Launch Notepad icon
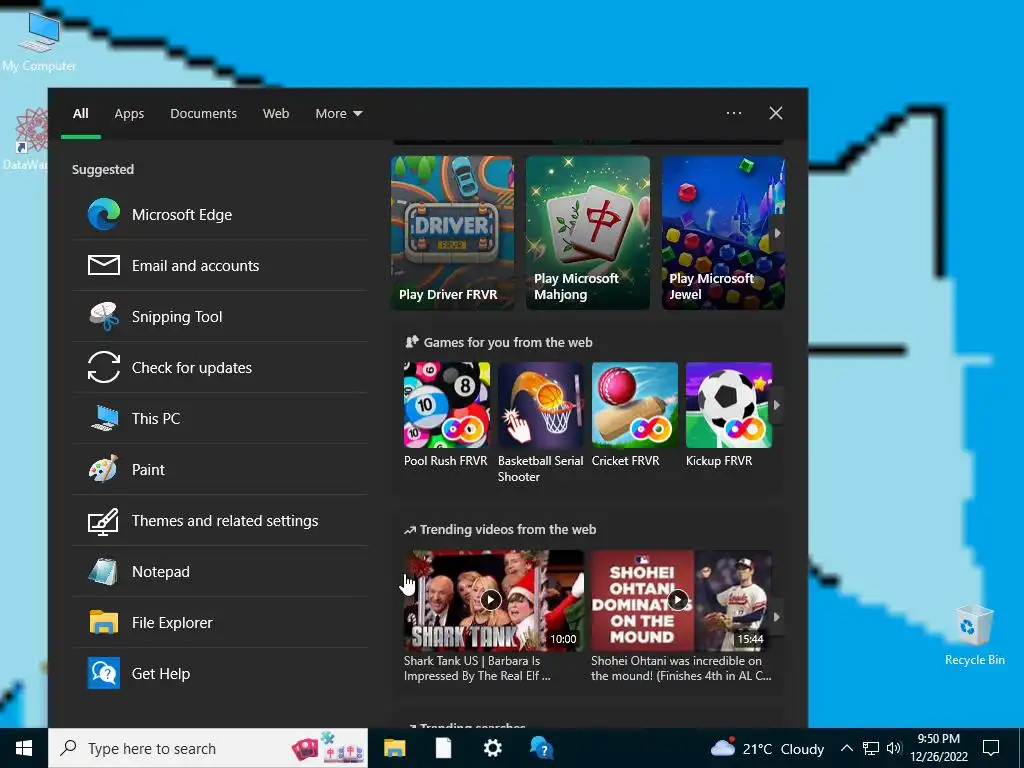Image resolution: width=1024 pixels, height=768 pixels. [104, 571]
